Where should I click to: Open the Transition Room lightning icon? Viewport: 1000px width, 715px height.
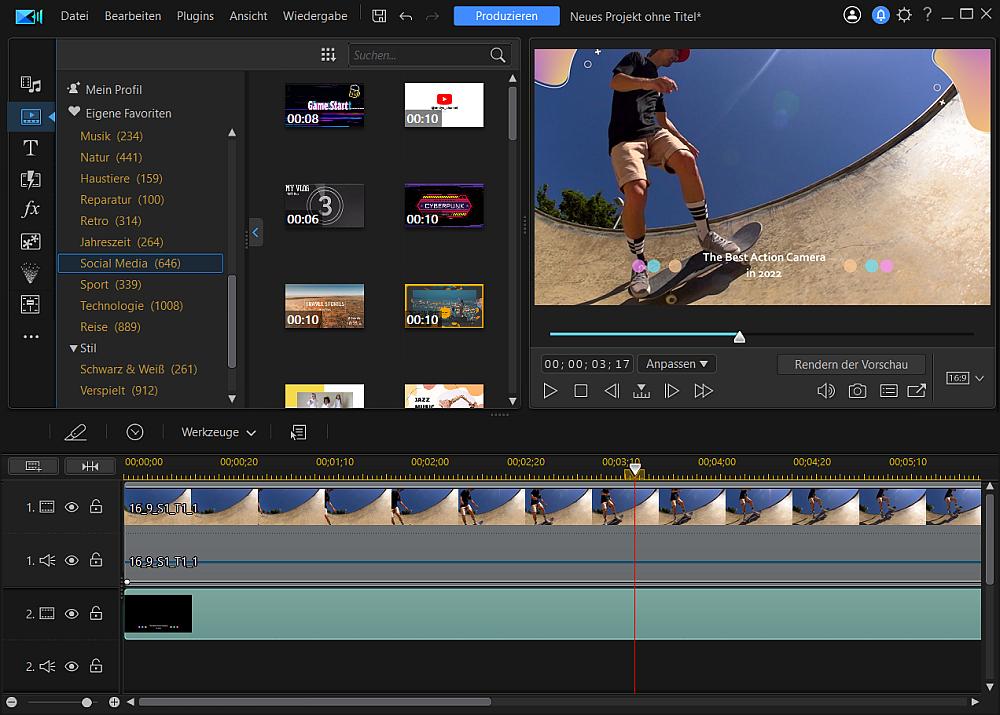coord(31,179)
